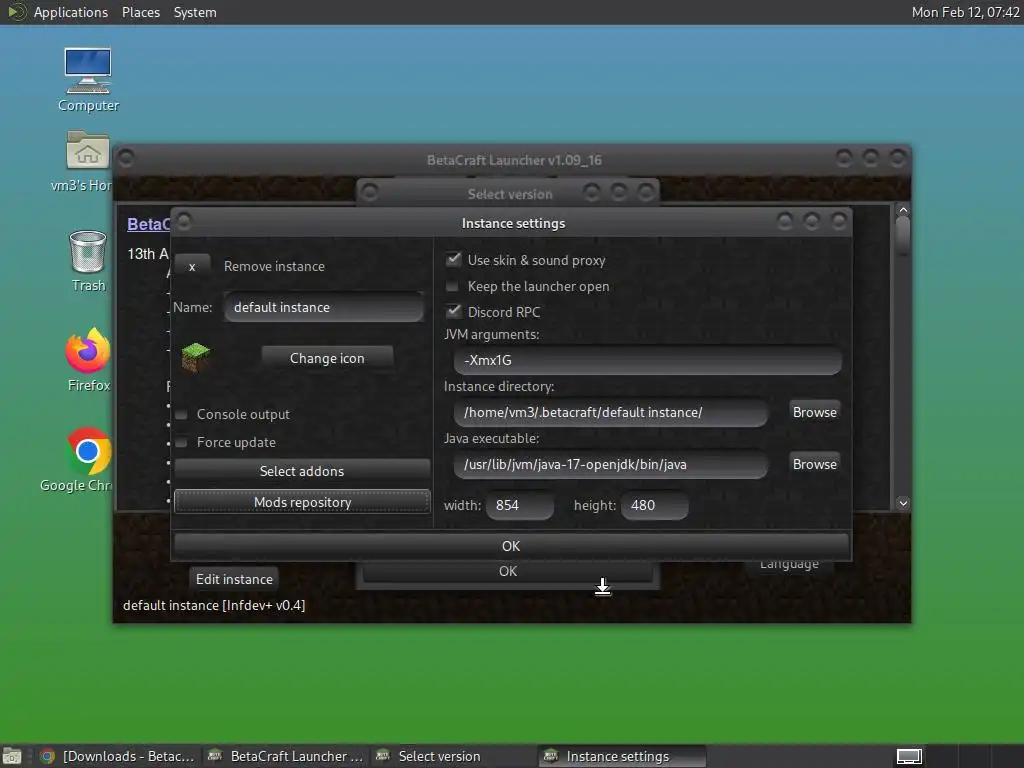Viewport: 1024px width, 768px height.
Task: Toggle Use skin & sound proxy checkbox
Action: [x=453, y=259]
